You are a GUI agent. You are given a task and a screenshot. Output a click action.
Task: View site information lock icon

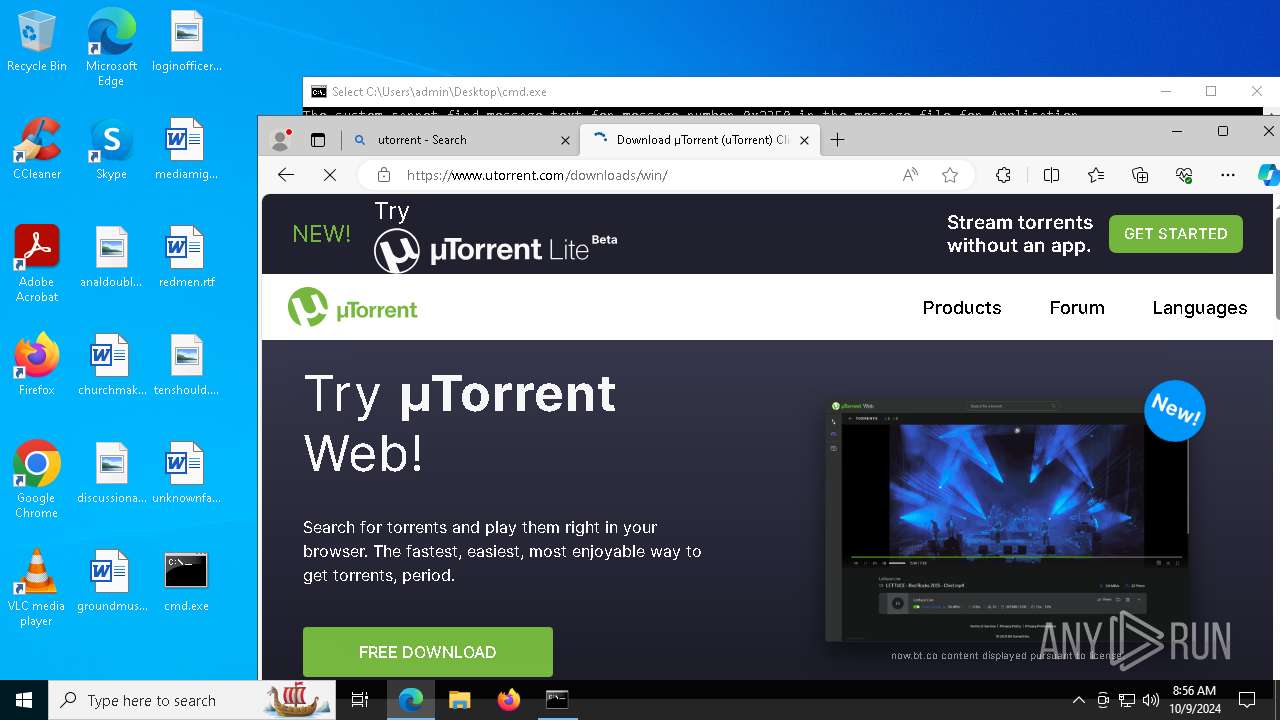click(384, 175)
